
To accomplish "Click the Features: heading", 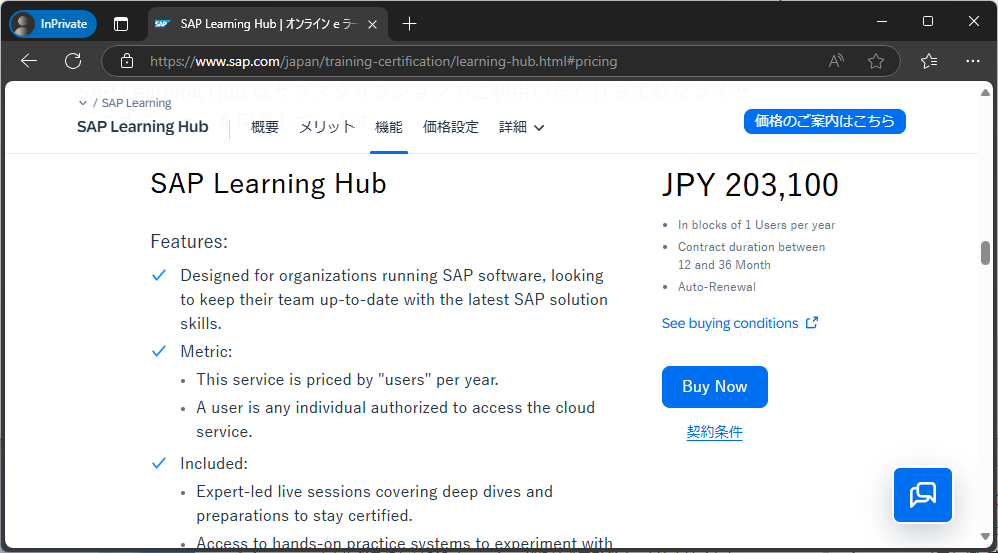I will pos(189,242).
